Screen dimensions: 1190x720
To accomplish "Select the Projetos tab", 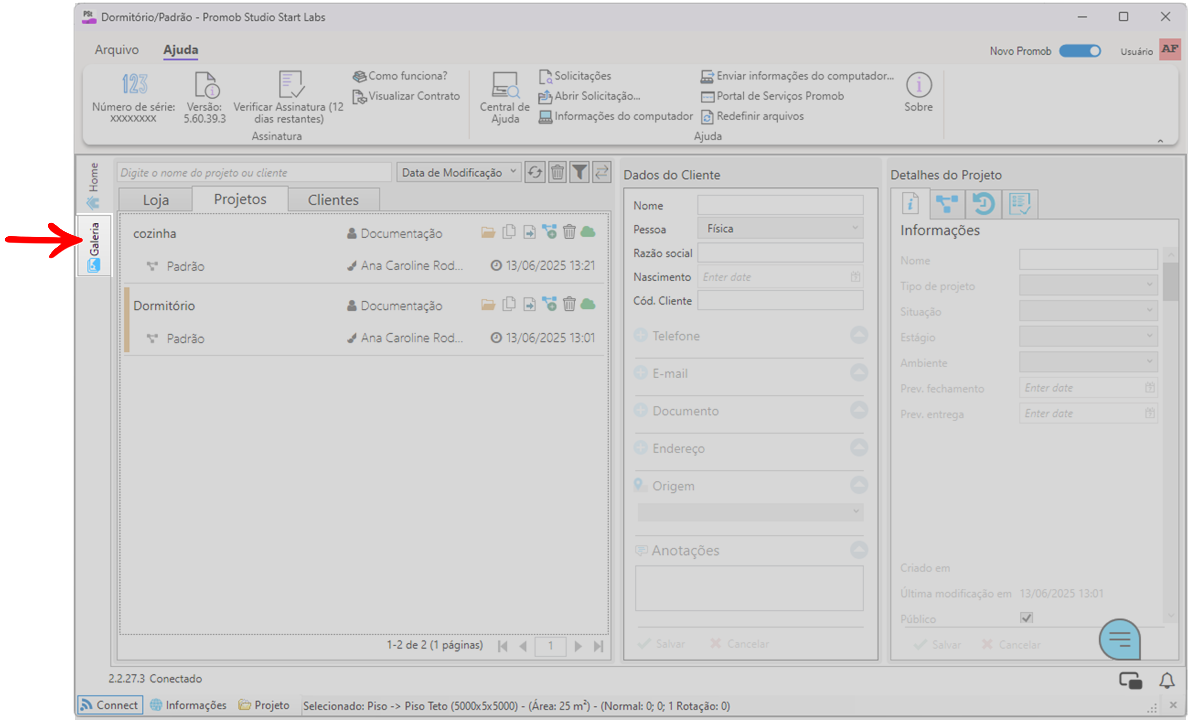I will click(240, 199).
